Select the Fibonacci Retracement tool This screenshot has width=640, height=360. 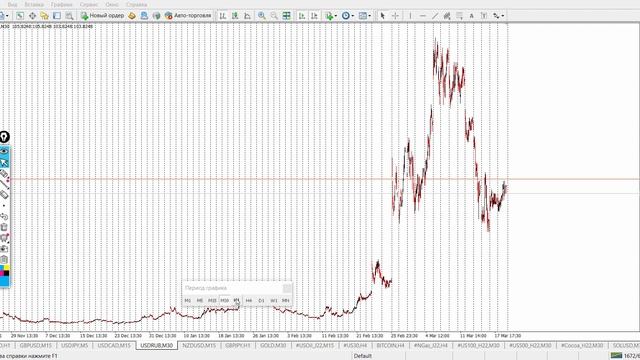pyautogui.click(x=459, y=16)
